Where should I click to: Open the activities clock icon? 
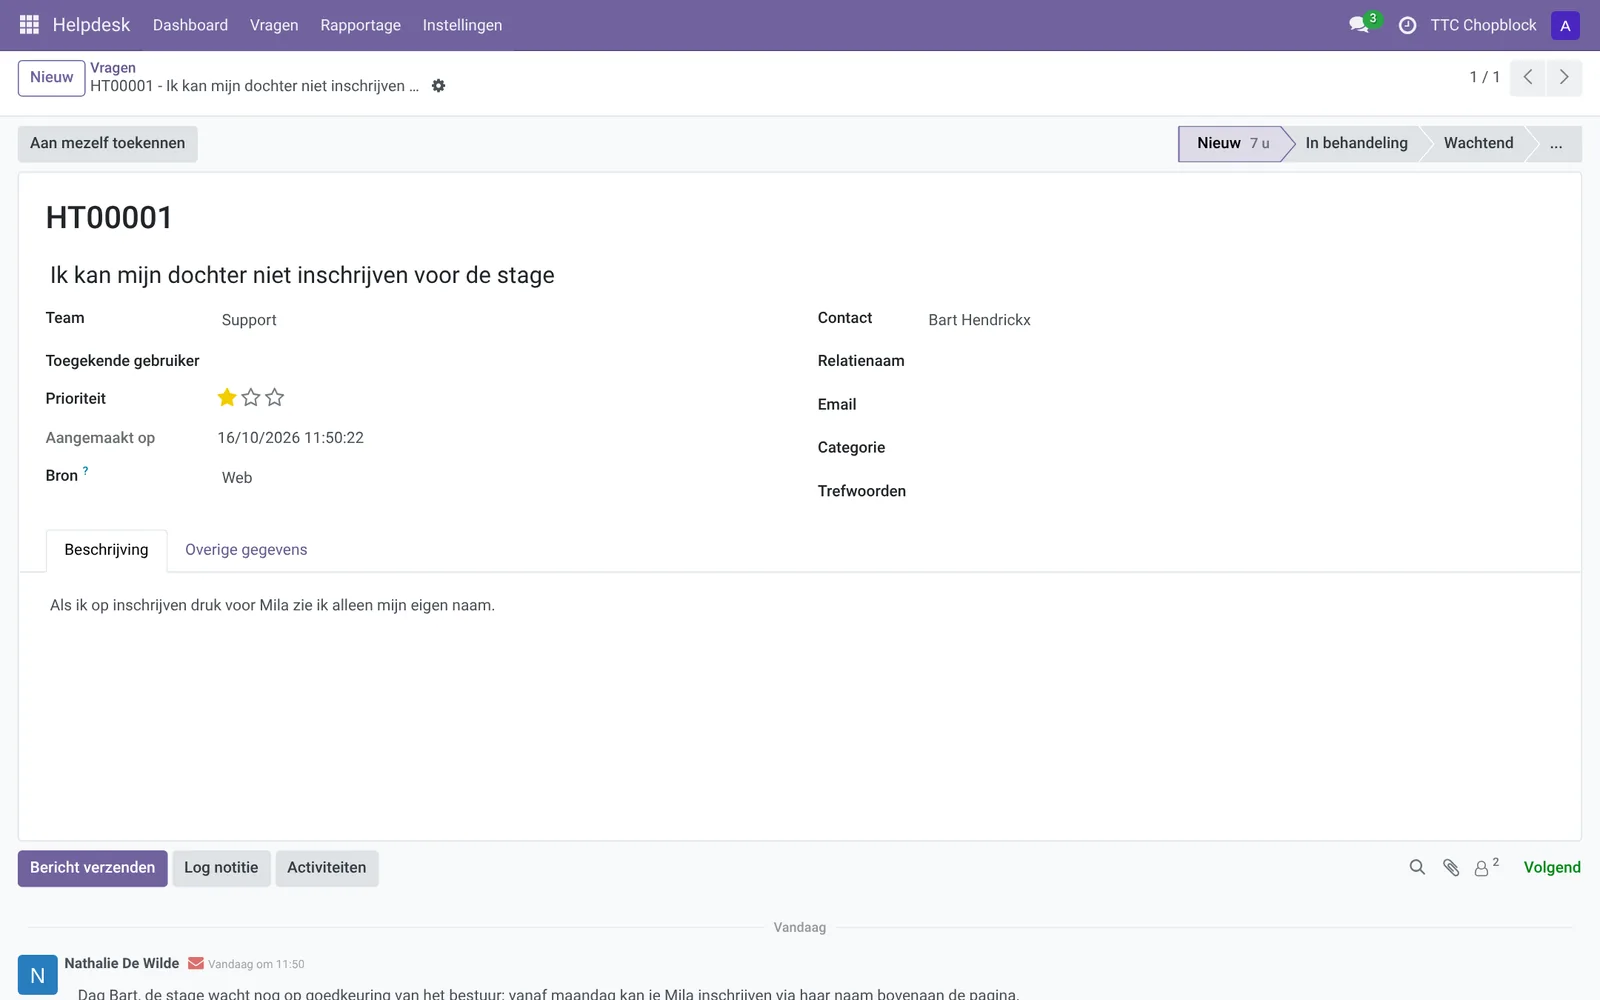[1407, 25]
